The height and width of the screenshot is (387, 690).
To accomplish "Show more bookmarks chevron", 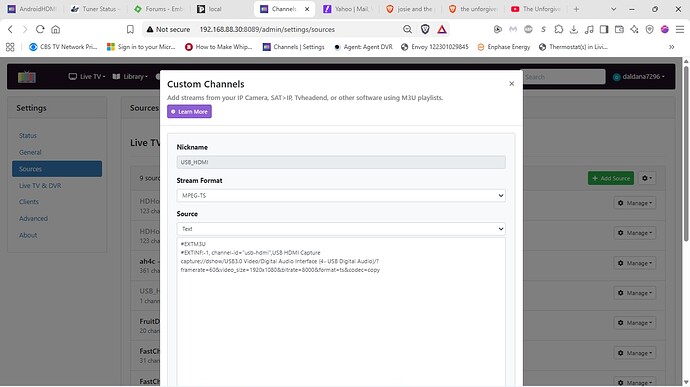I will (x=672, y=47).
